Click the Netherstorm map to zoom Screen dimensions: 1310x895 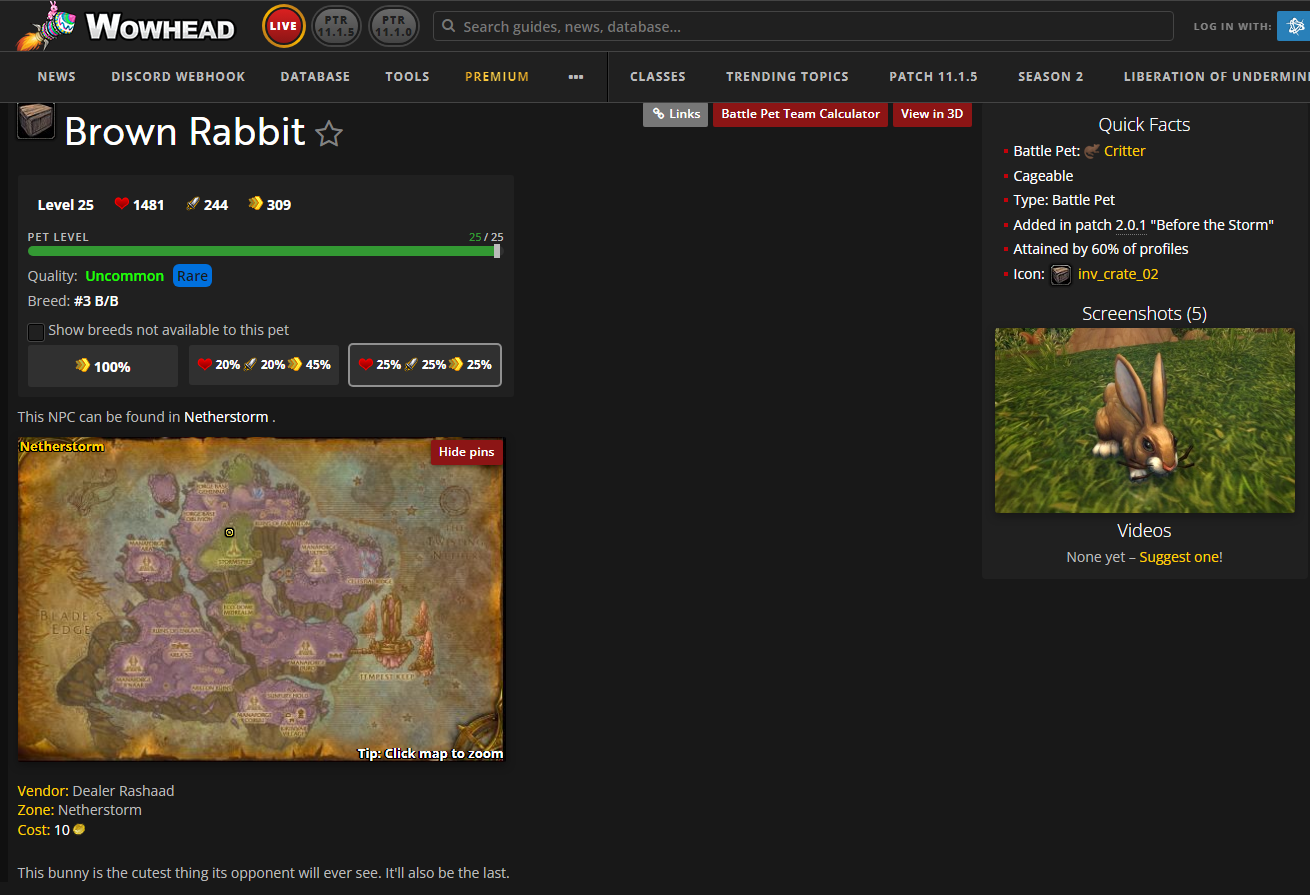pyautogui.click(x=261, y=599)
